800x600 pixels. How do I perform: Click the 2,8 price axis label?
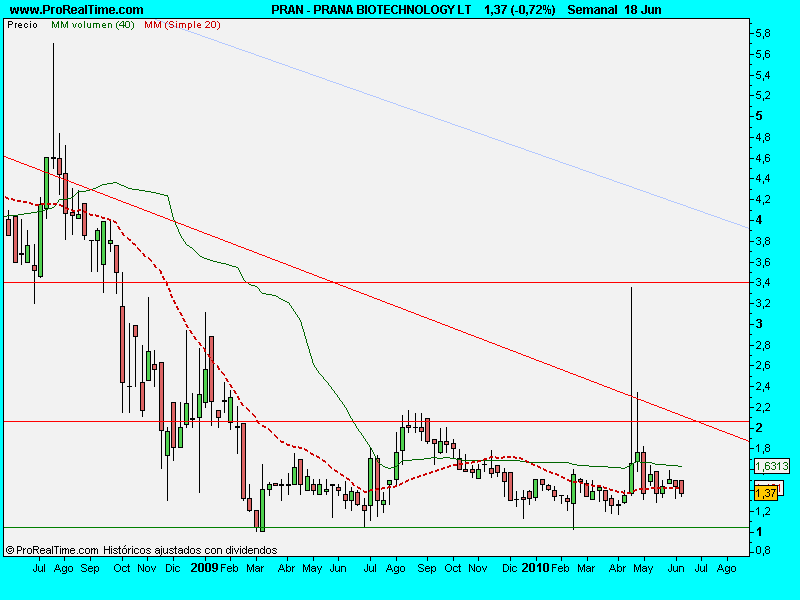(x=763, y=345)
